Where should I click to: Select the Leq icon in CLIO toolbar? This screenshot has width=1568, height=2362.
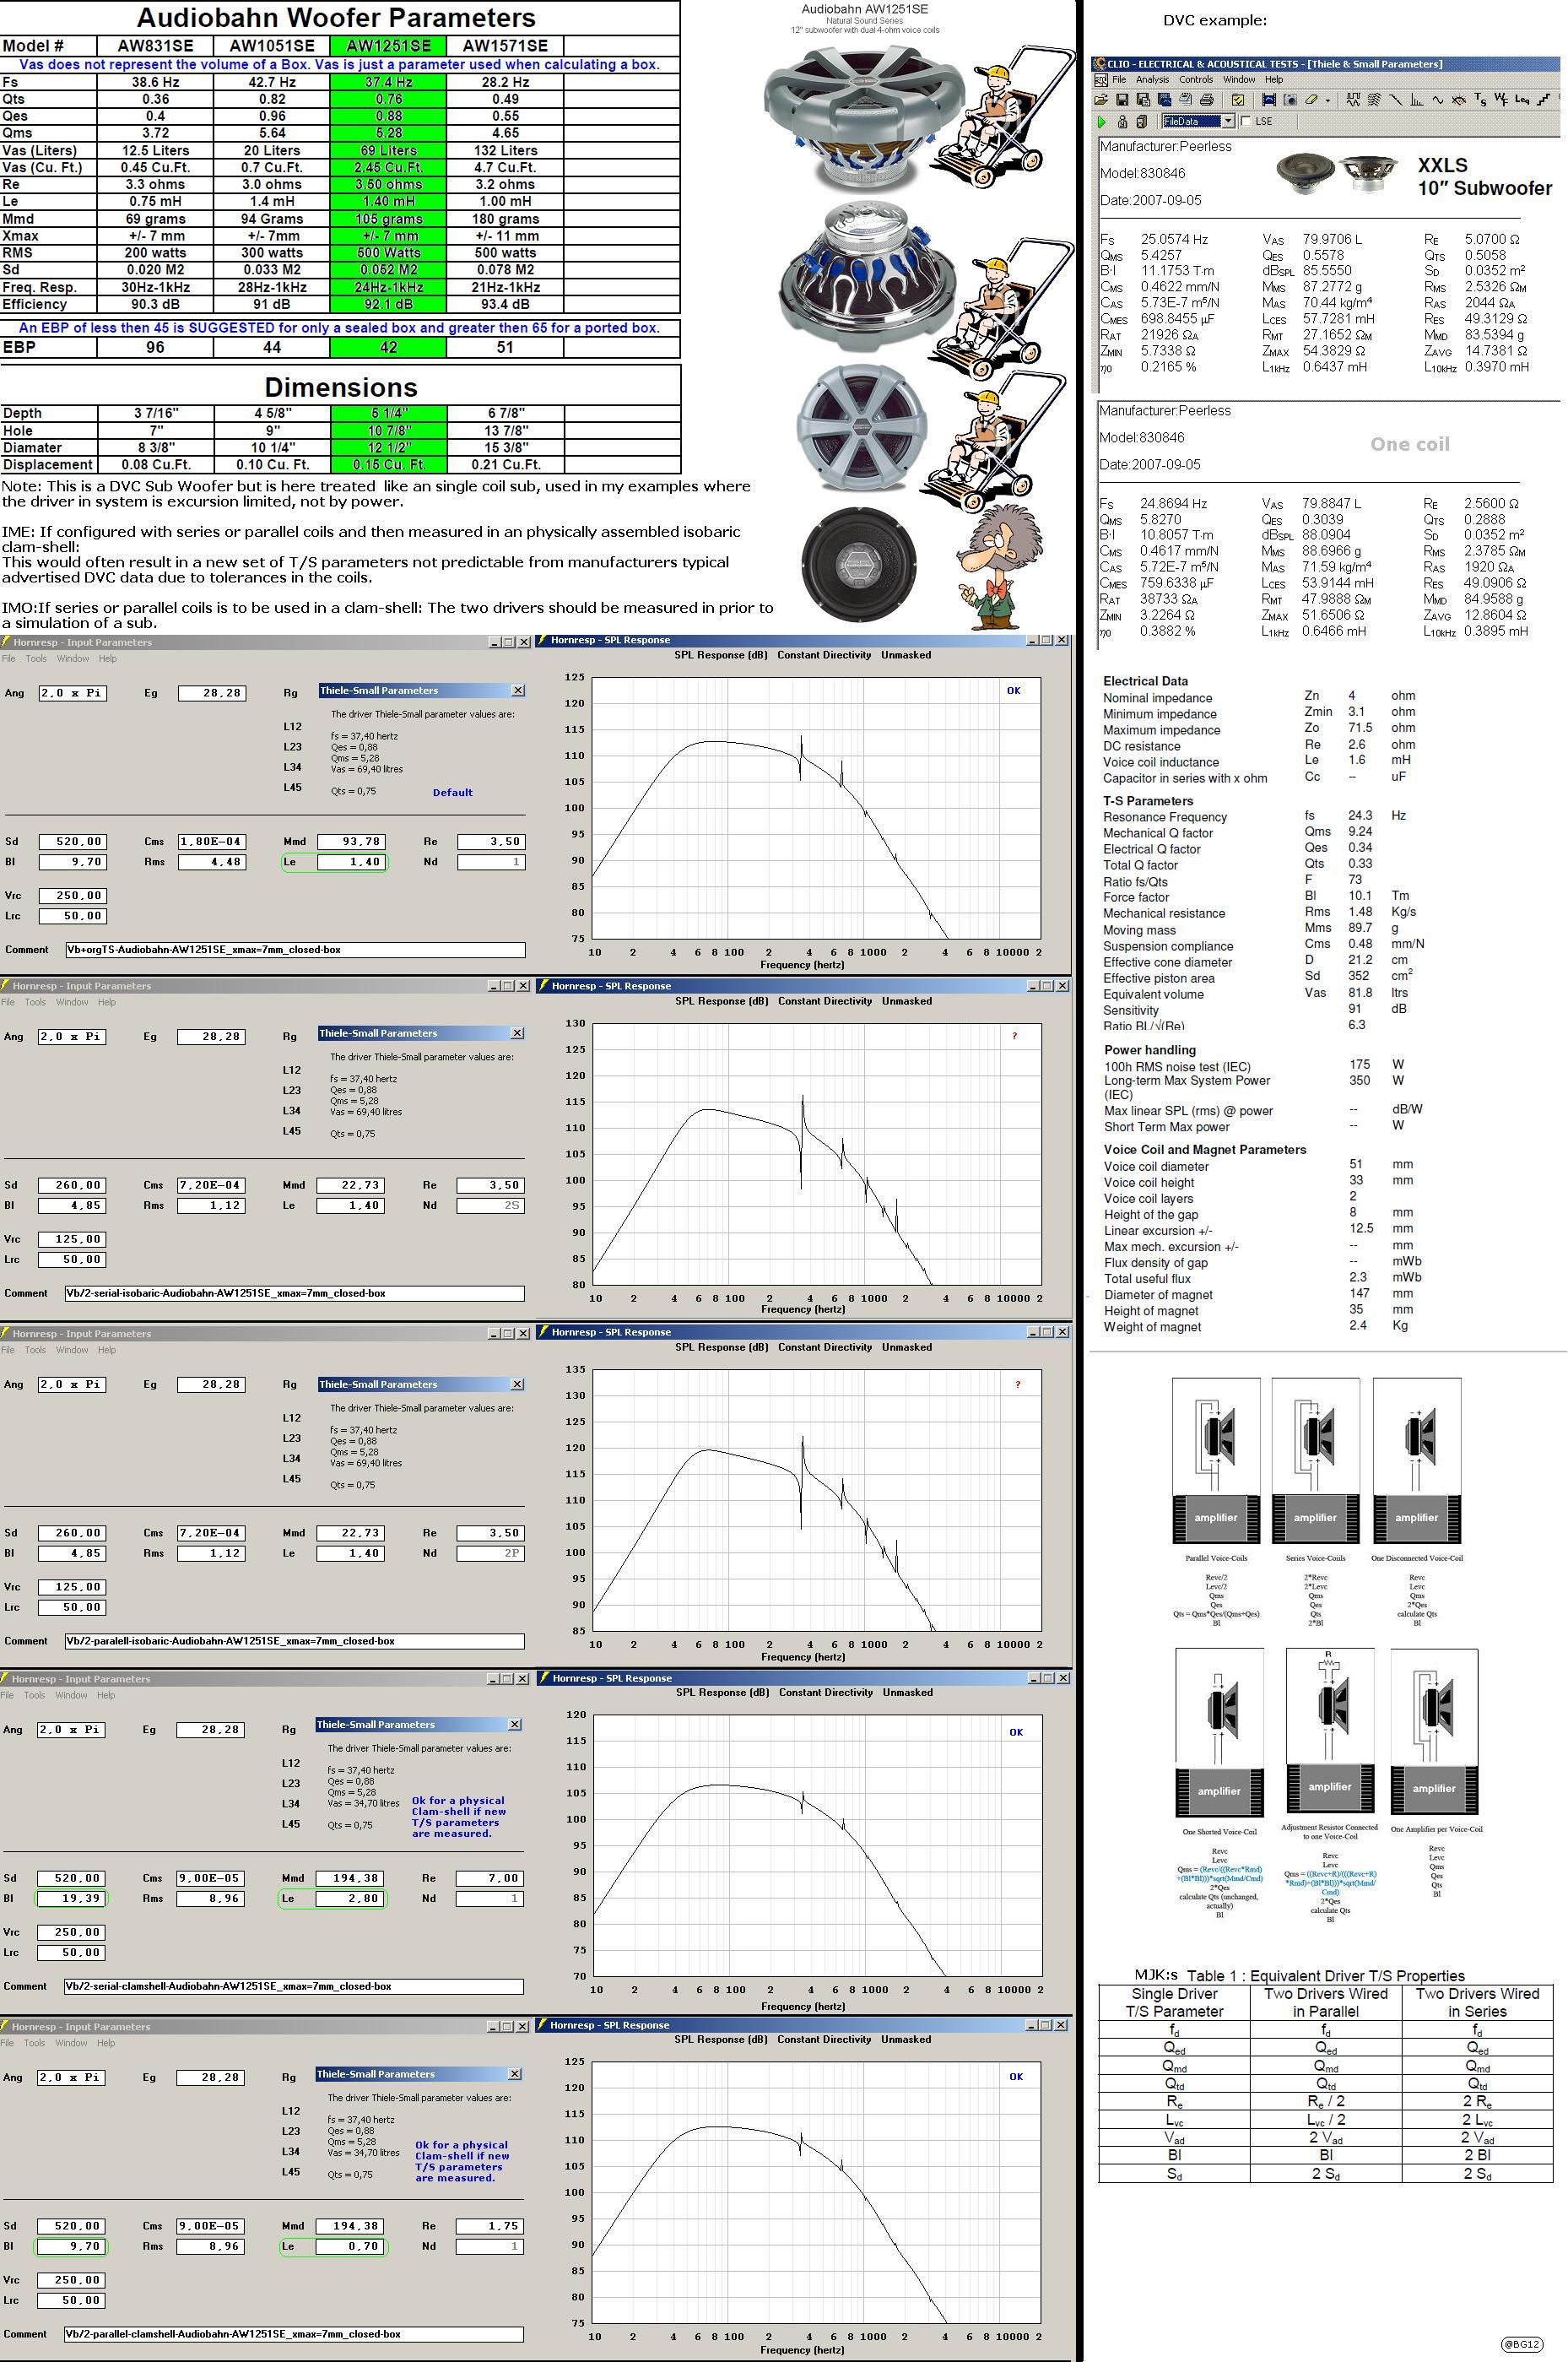coord(1523,100)
